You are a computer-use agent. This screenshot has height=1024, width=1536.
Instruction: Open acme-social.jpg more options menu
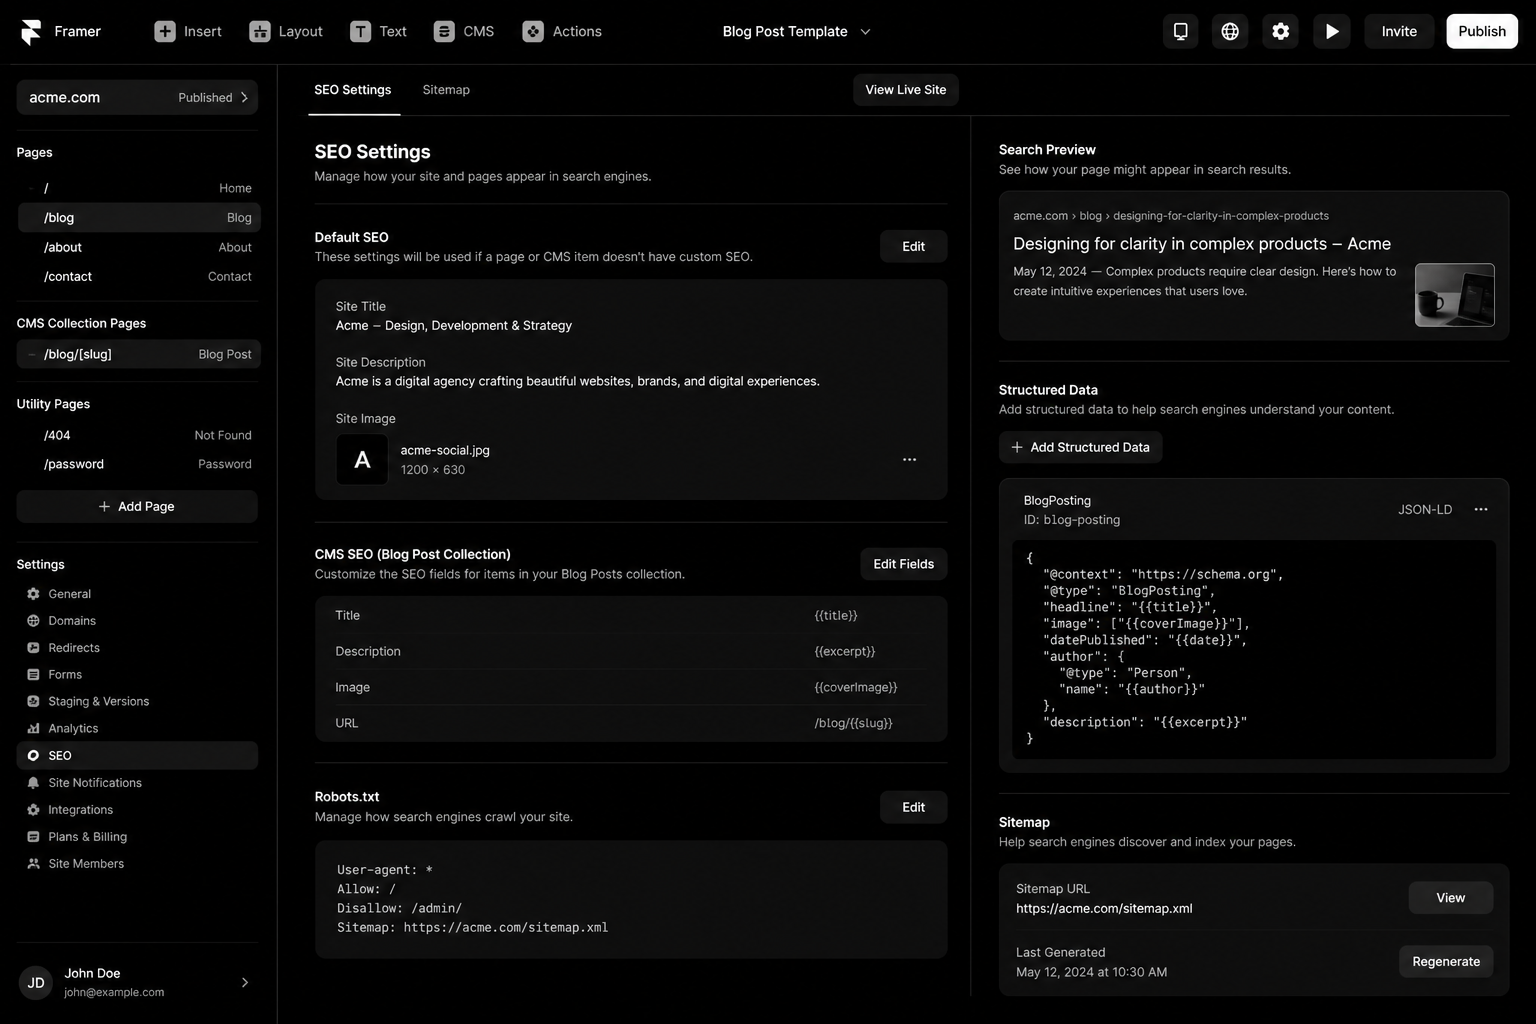pos(909,460)
